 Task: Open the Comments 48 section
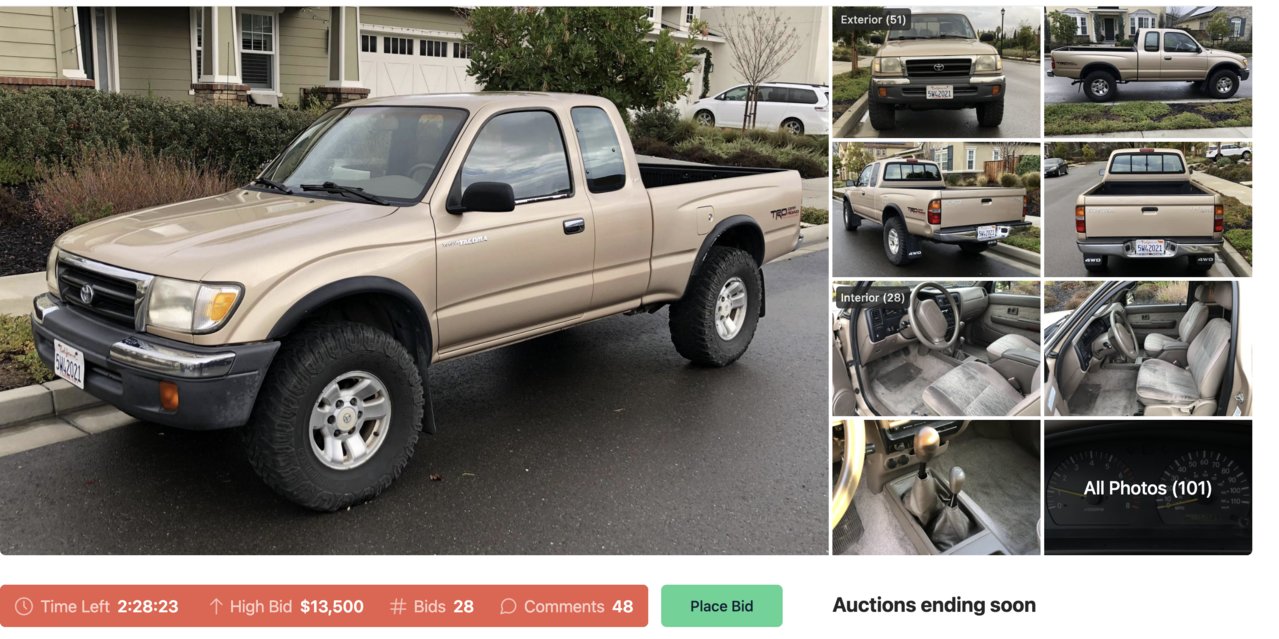pyautogui.click(x=567, y=606)
